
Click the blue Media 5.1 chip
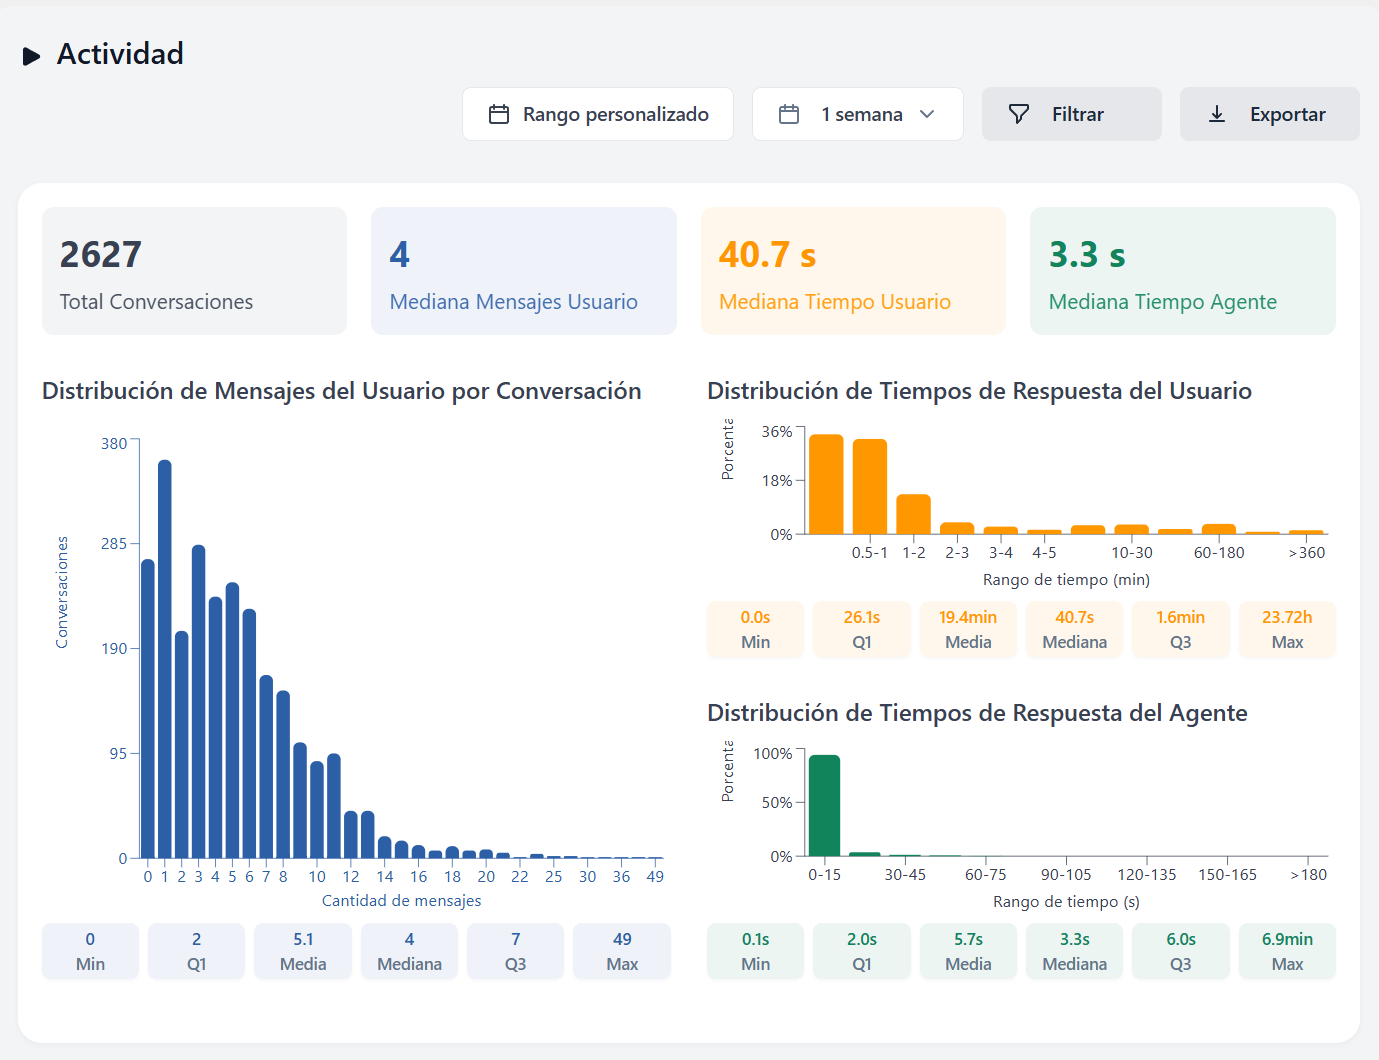pos(303,951)
